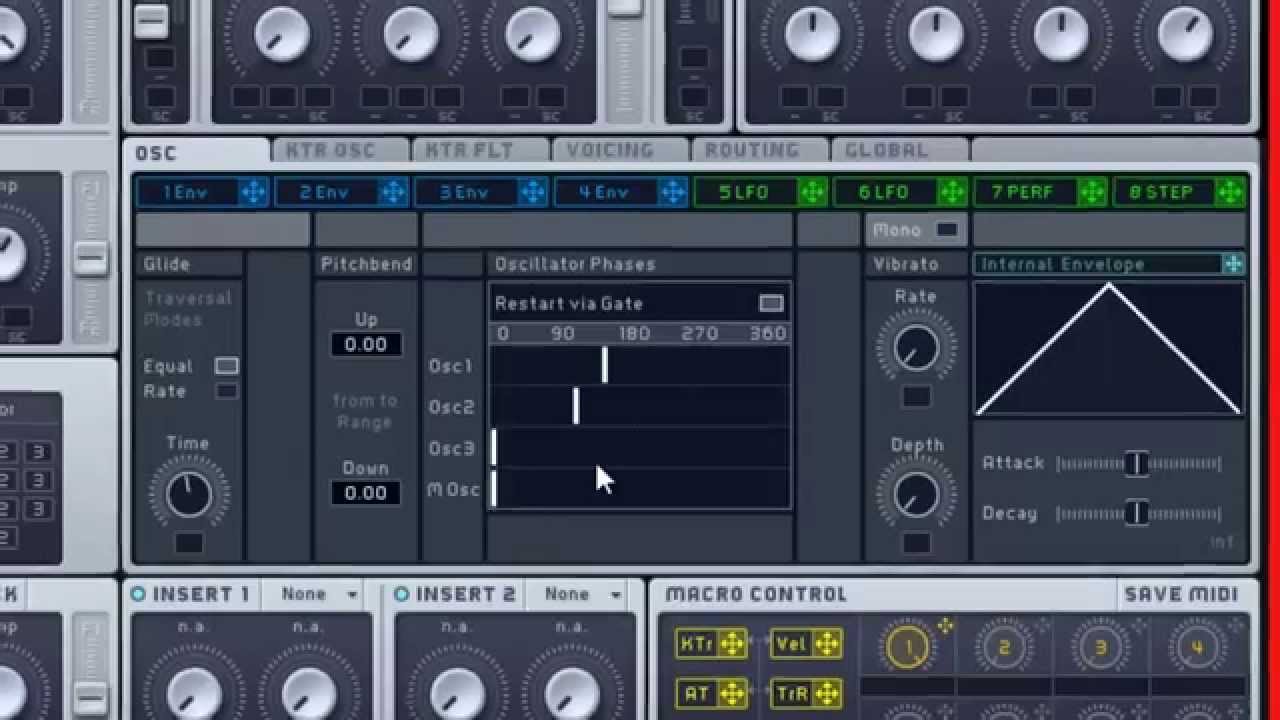Open the ROUTING tab
Viewport: 1280px width, 720px height.
coord(761,151)
